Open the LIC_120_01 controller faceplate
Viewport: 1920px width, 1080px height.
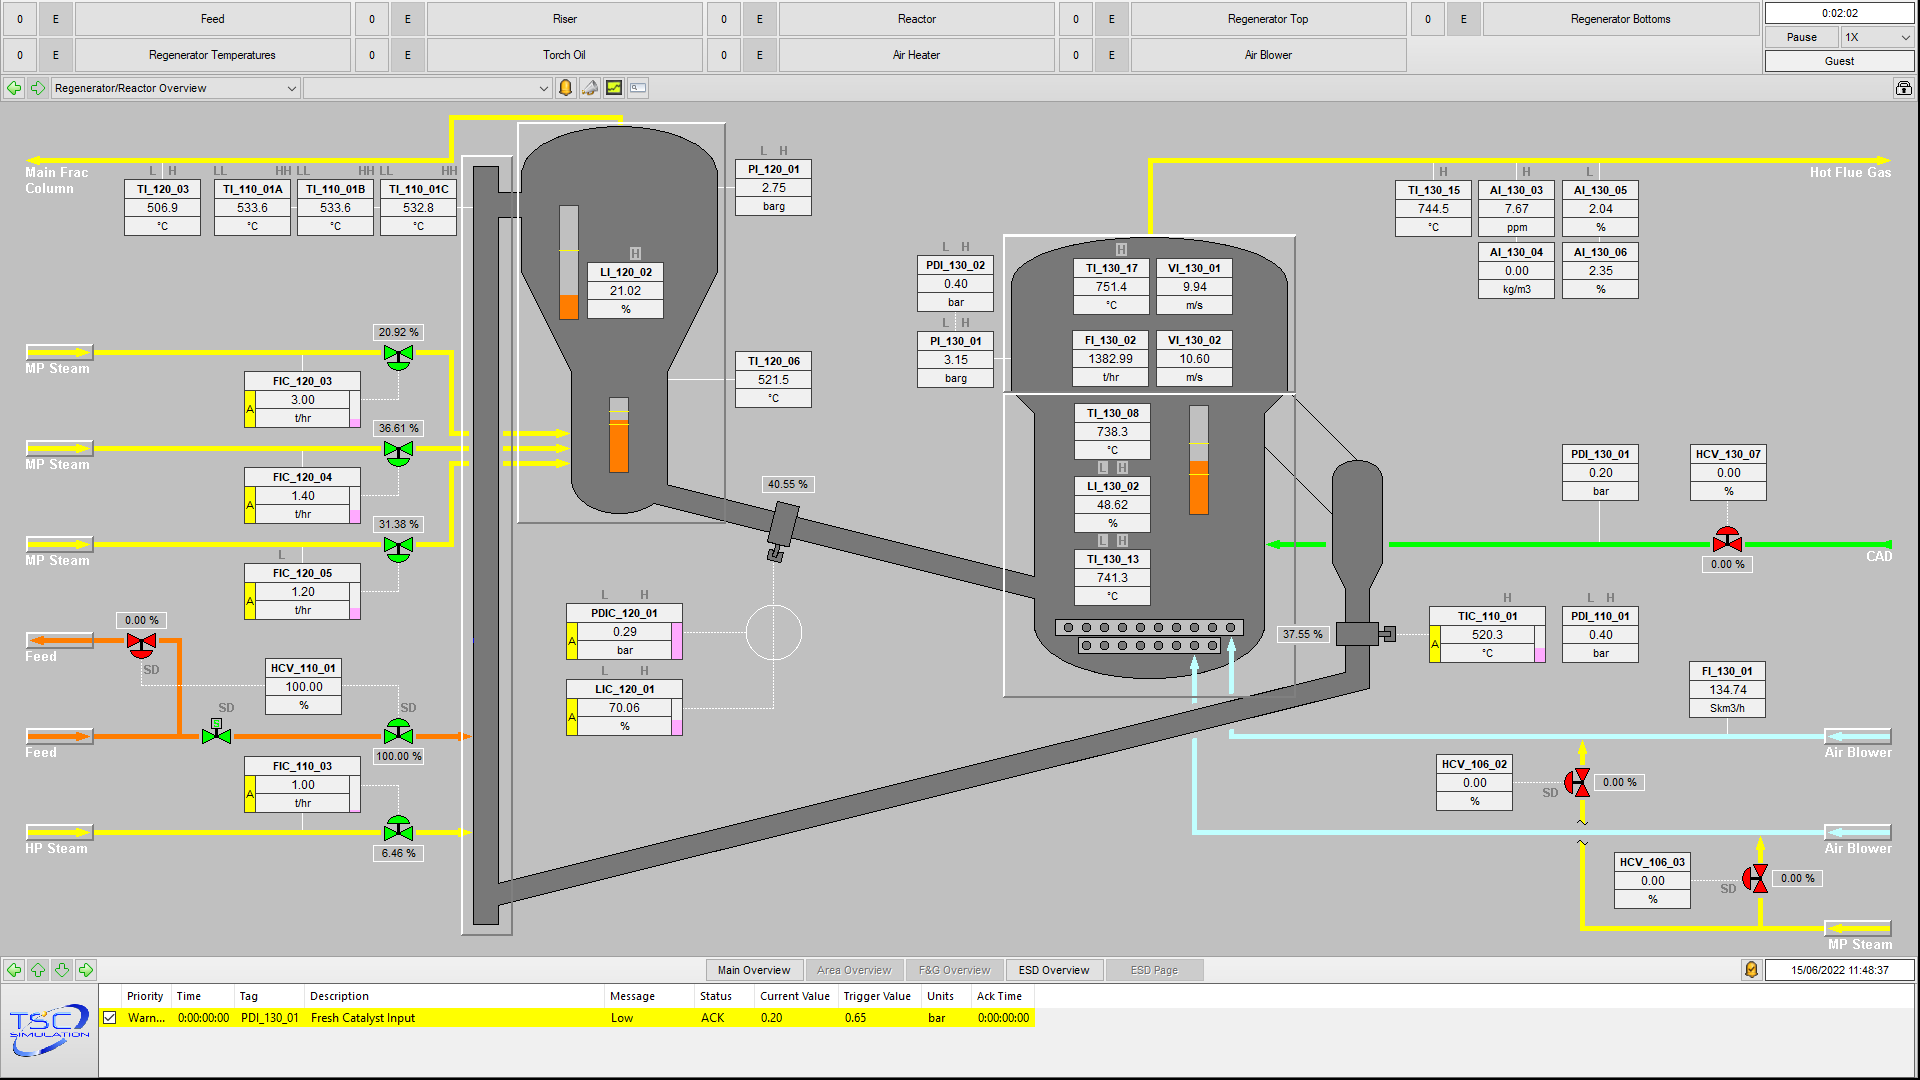tap(625, 708)
